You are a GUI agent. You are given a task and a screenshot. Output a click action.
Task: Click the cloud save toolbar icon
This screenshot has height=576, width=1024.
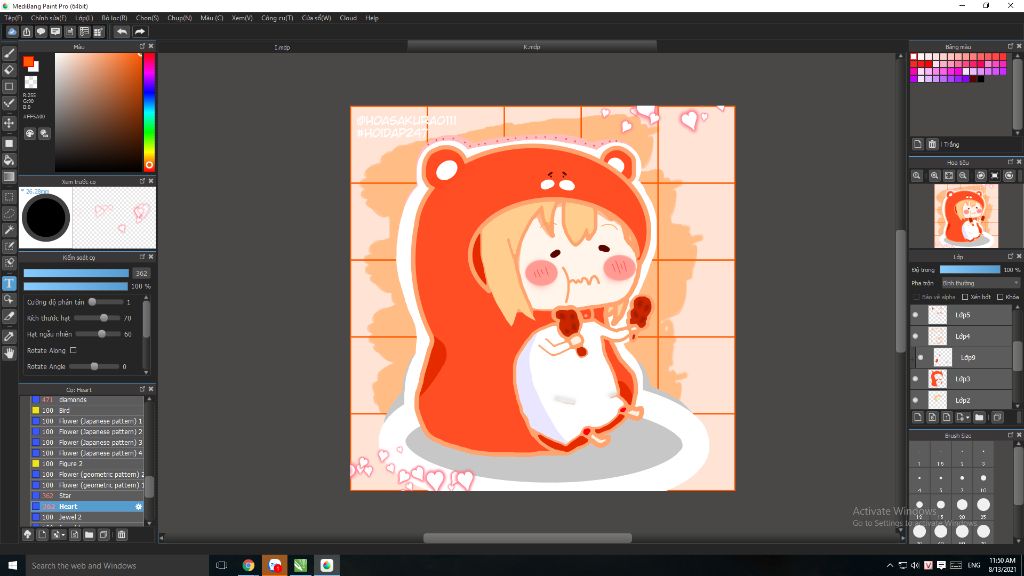point(12,31)
